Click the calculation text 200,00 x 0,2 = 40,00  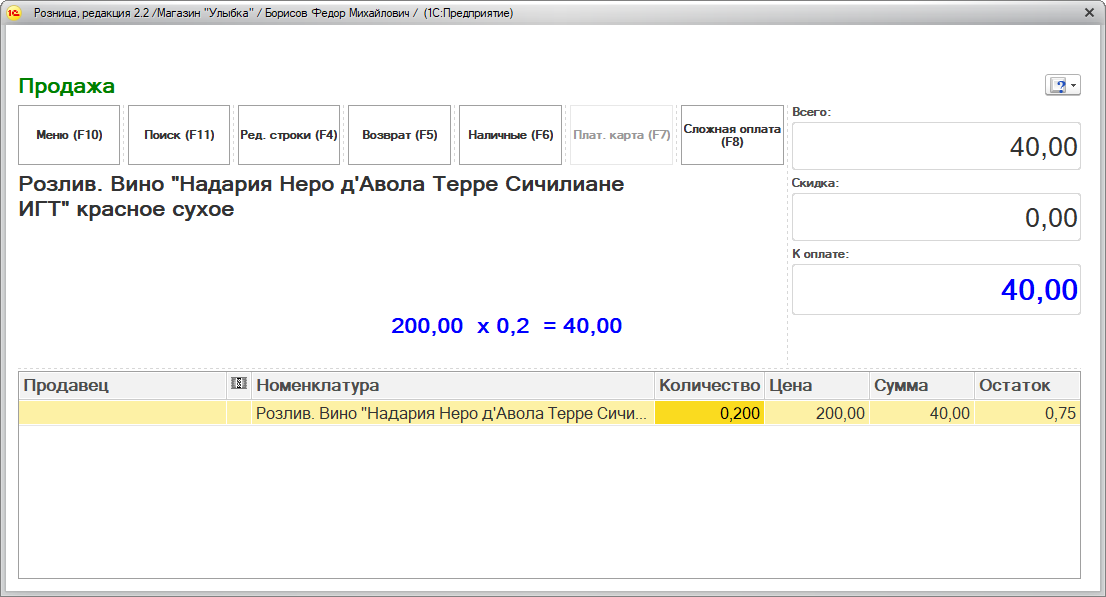point(506,325)
